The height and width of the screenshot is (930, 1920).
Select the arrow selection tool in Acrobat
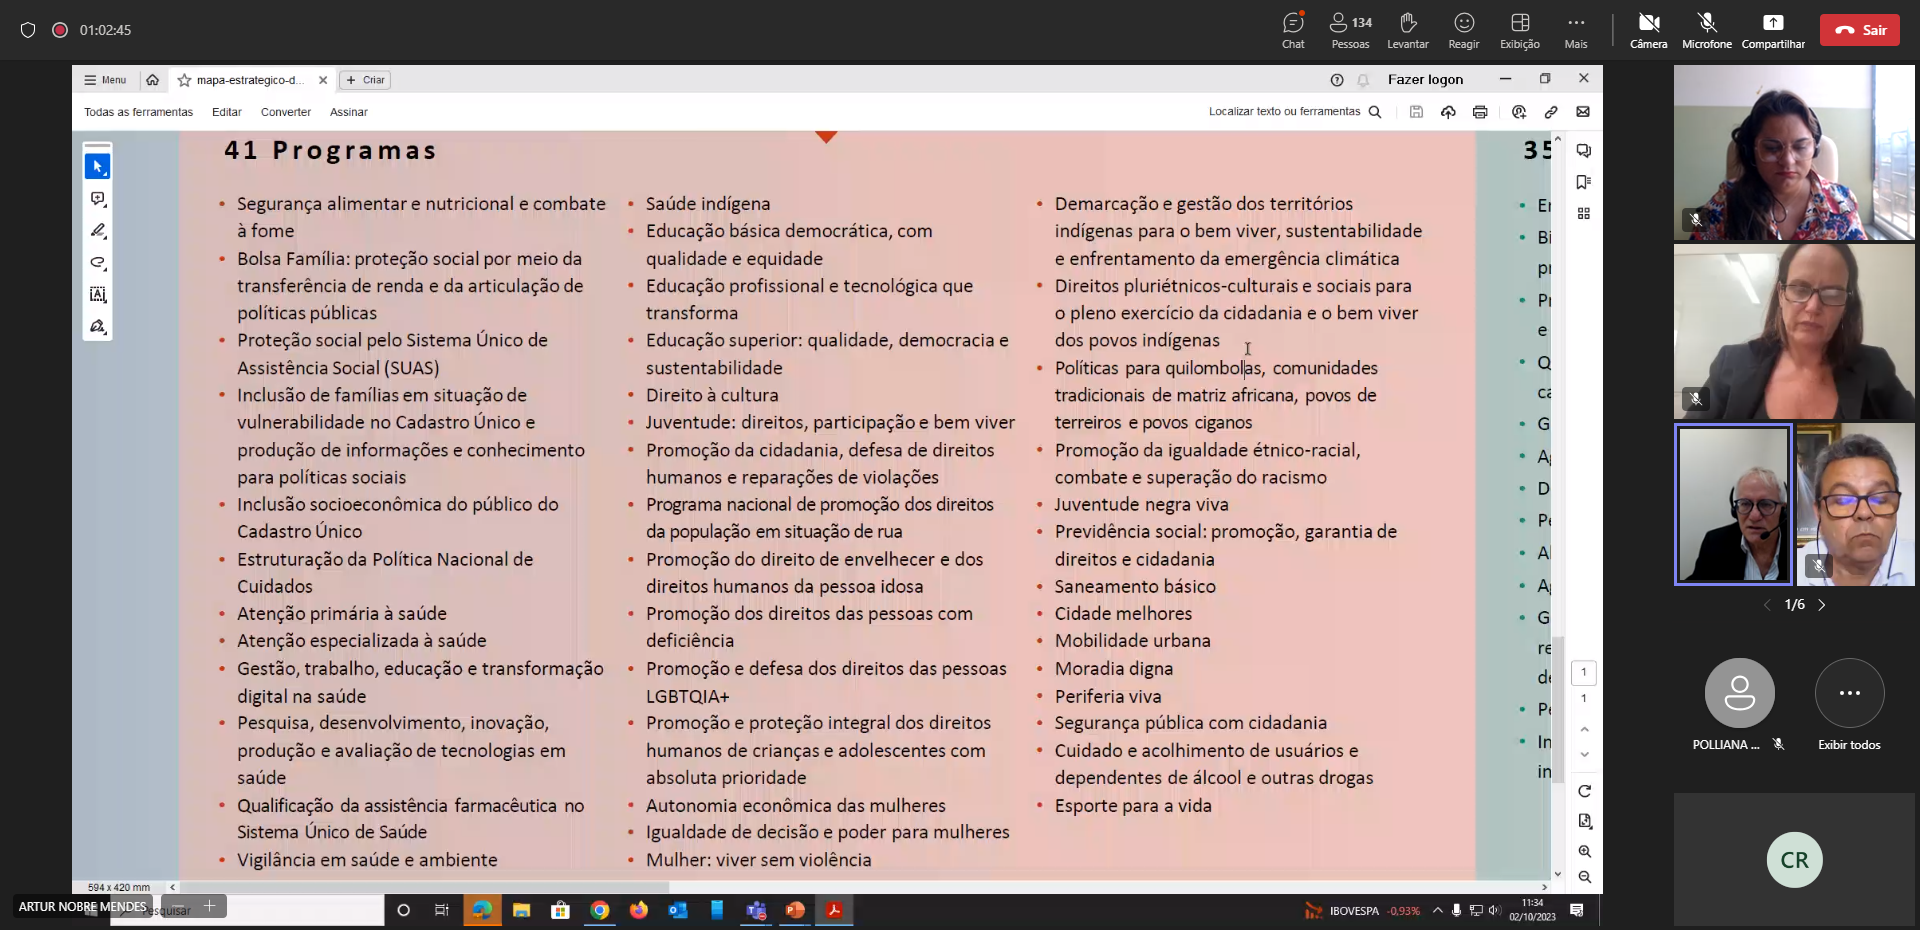pos(97,167)
